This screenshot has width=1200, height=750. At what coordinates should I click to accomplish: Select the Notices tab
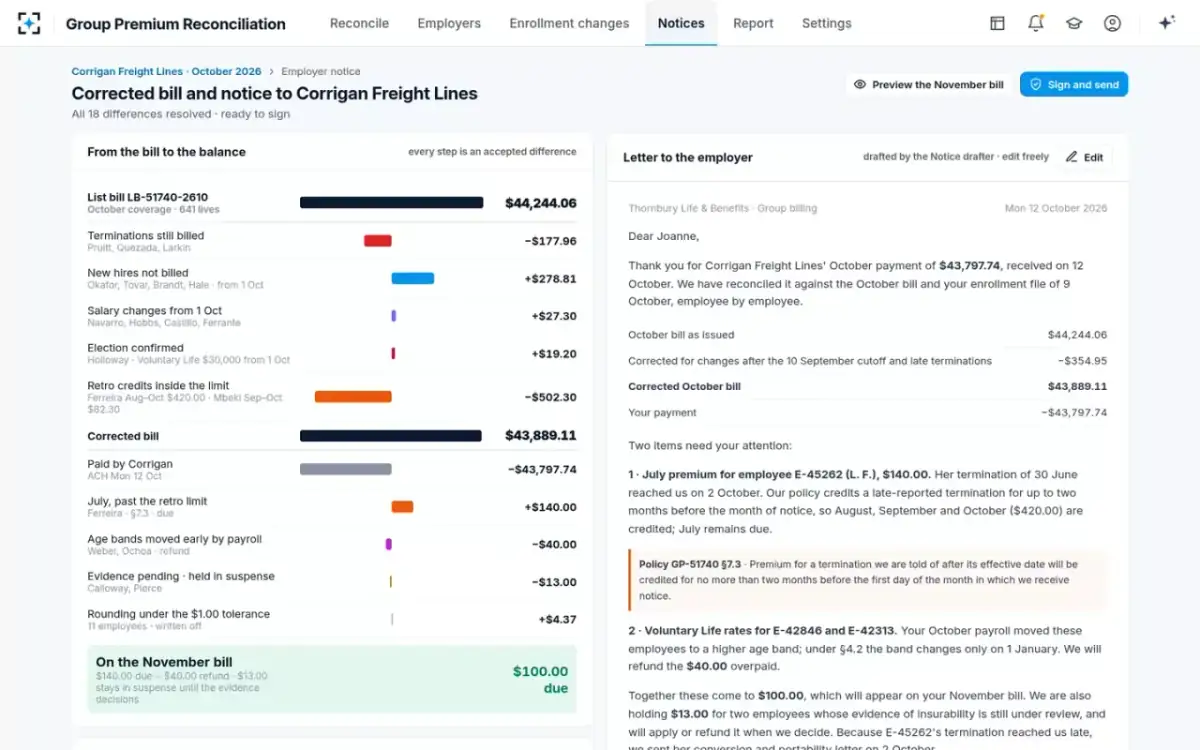(681, 23)
